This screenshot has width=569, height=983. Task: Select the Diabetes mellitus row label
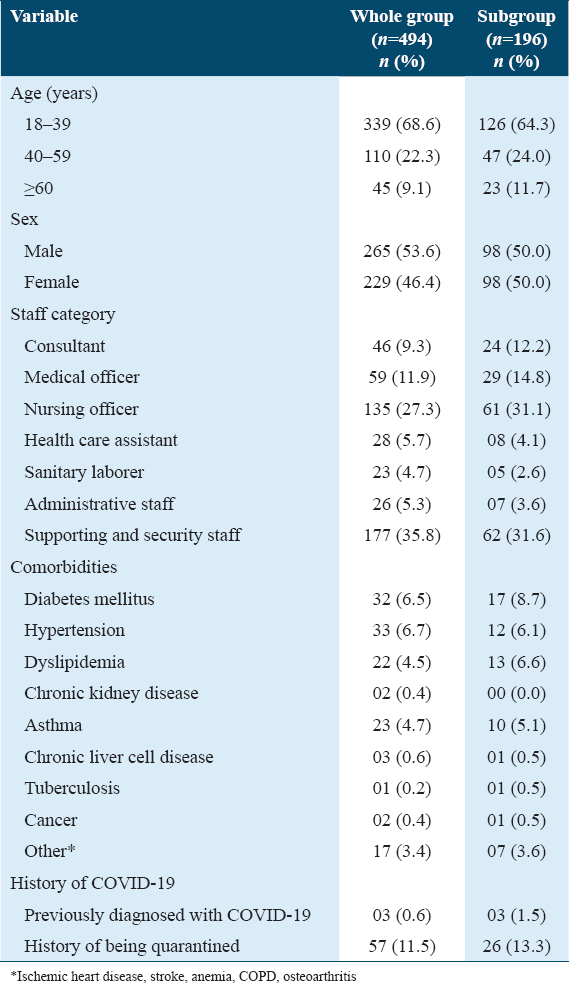click(x=89, y=599)
